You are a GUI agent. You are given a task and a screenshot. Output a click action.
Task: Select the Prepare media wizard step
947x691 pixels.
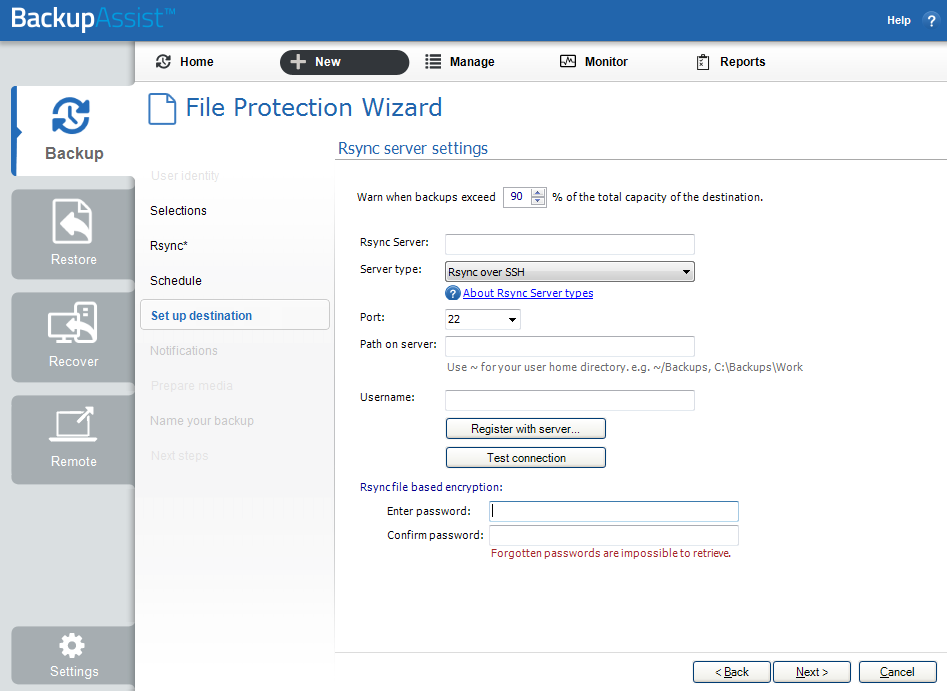coord(191,386)
